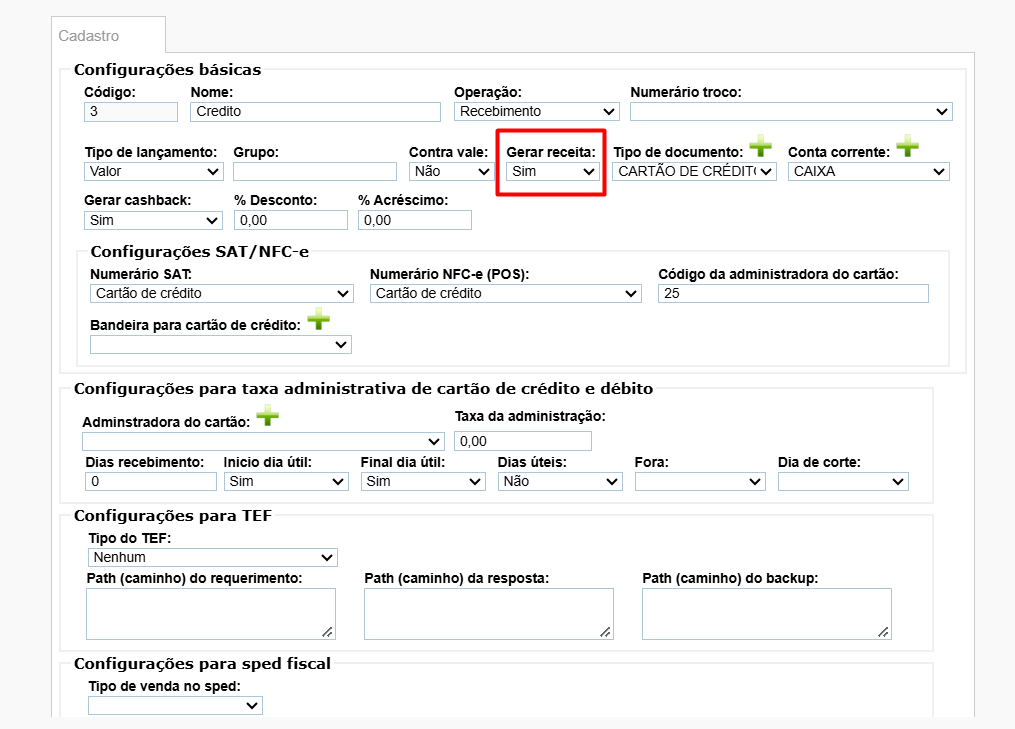Open the Operação dropdown showing Recebimento

click(537, 111)
